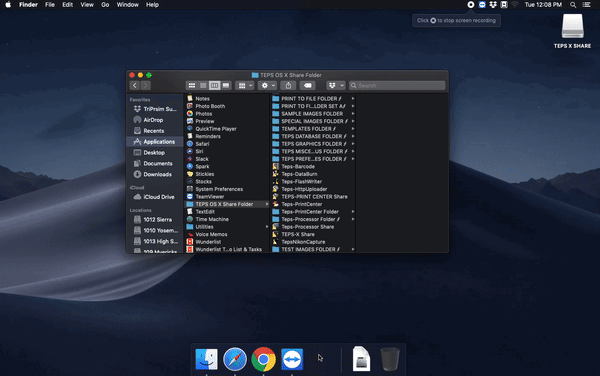600x376 pixels.
Task: Expand Teps-PrintCenter Folder arrow
Action: 353,212
